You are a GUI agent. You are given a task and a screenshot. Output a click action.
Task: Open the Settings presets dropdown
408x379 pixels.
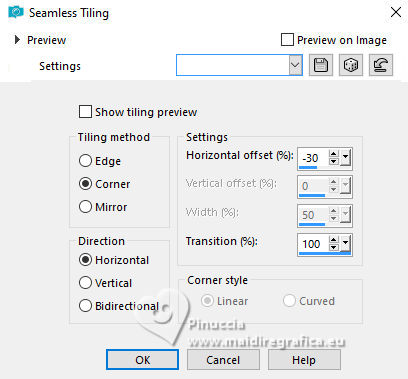(295, 65)
